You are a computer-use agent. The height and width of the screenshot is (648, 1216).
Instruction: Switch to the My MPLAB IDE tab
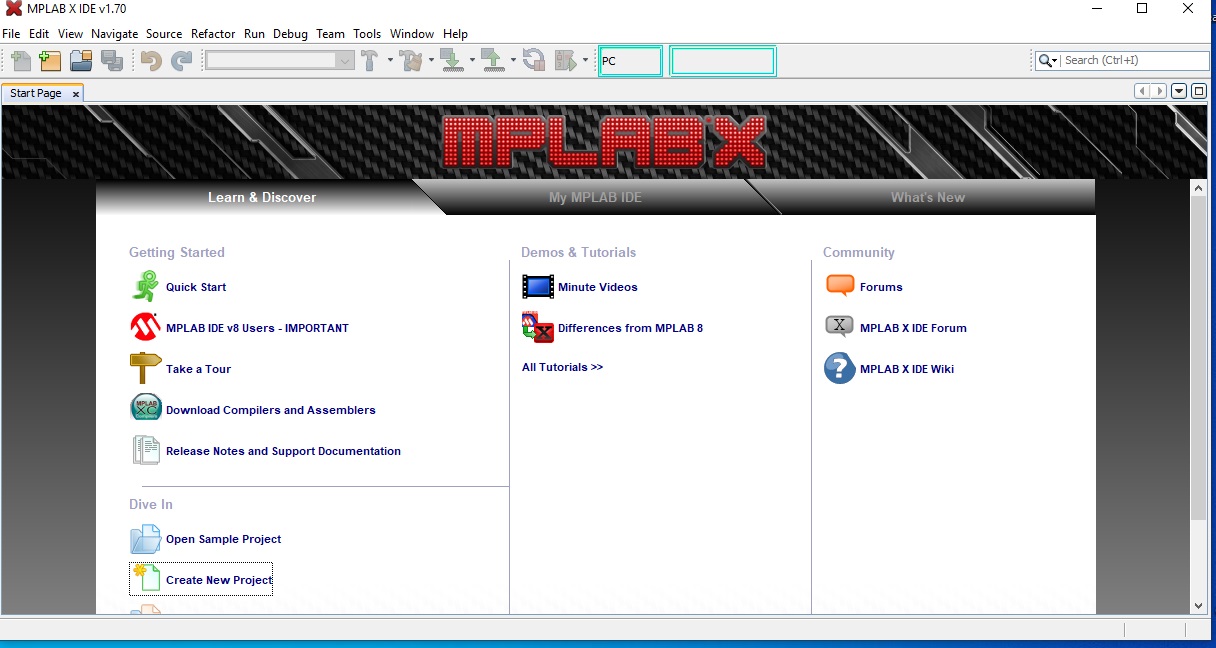point(595,198)
